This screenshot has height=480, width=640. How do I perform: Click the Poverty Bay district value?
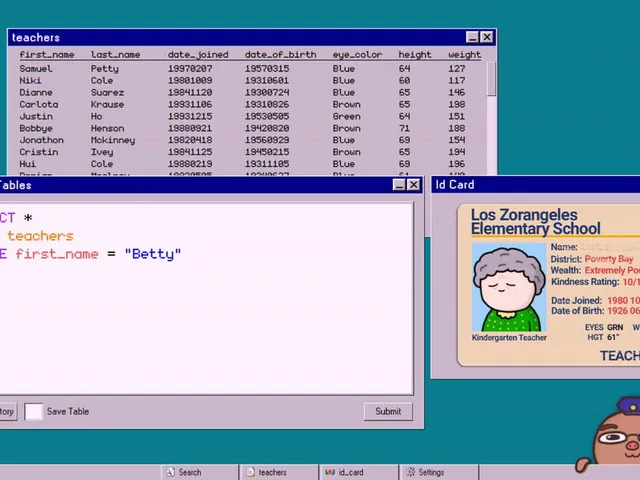tap(609, 259)
